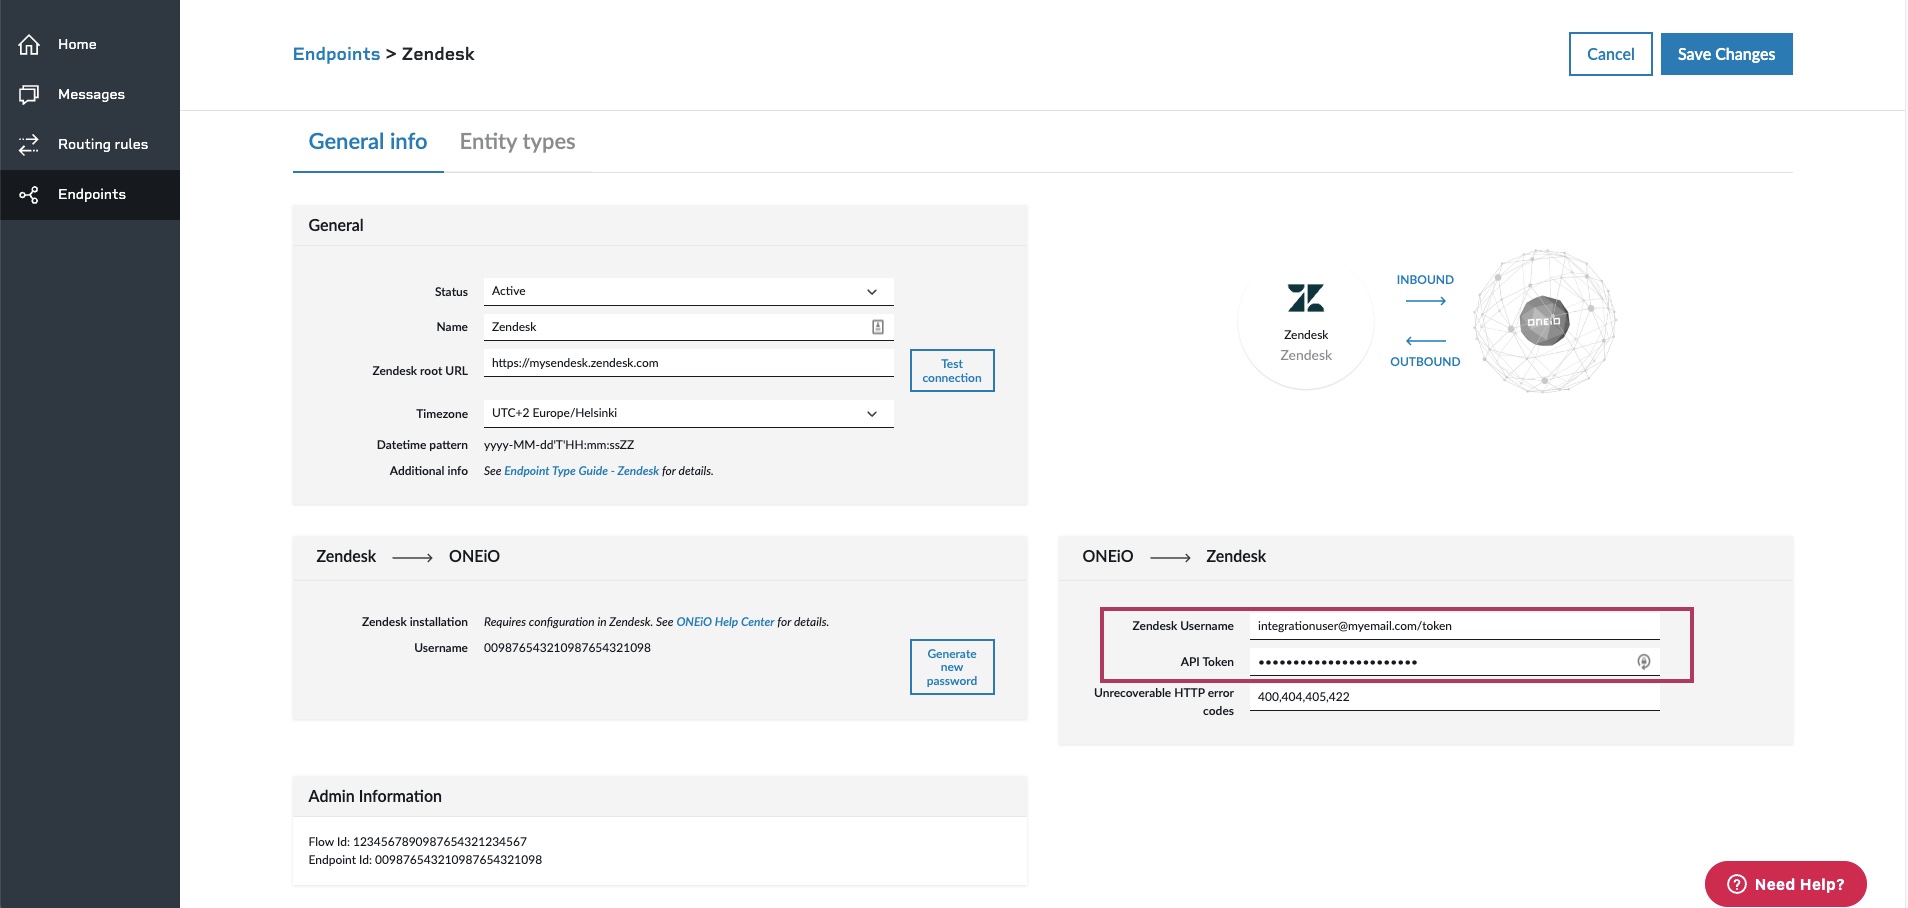
Task: Open Routing rules in the sidebar
Action: (x=90, y=144)
